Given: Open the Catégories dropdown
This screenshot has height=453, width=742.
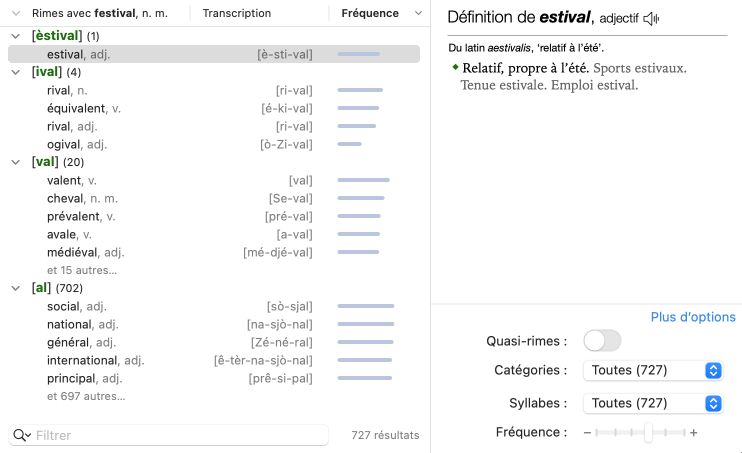Looking at the screenshot, I should point(652,371).
